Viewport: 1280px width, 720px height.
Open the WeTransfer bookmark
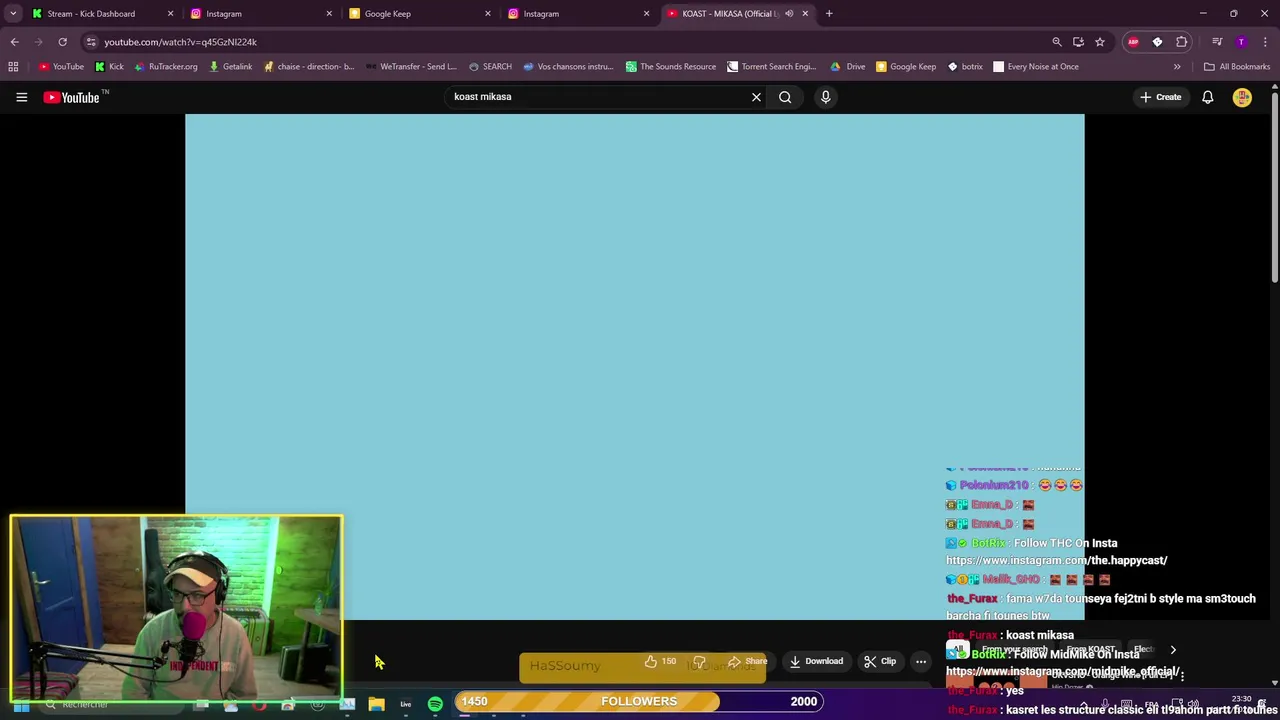pyautogui.click(x=411, y=67)
